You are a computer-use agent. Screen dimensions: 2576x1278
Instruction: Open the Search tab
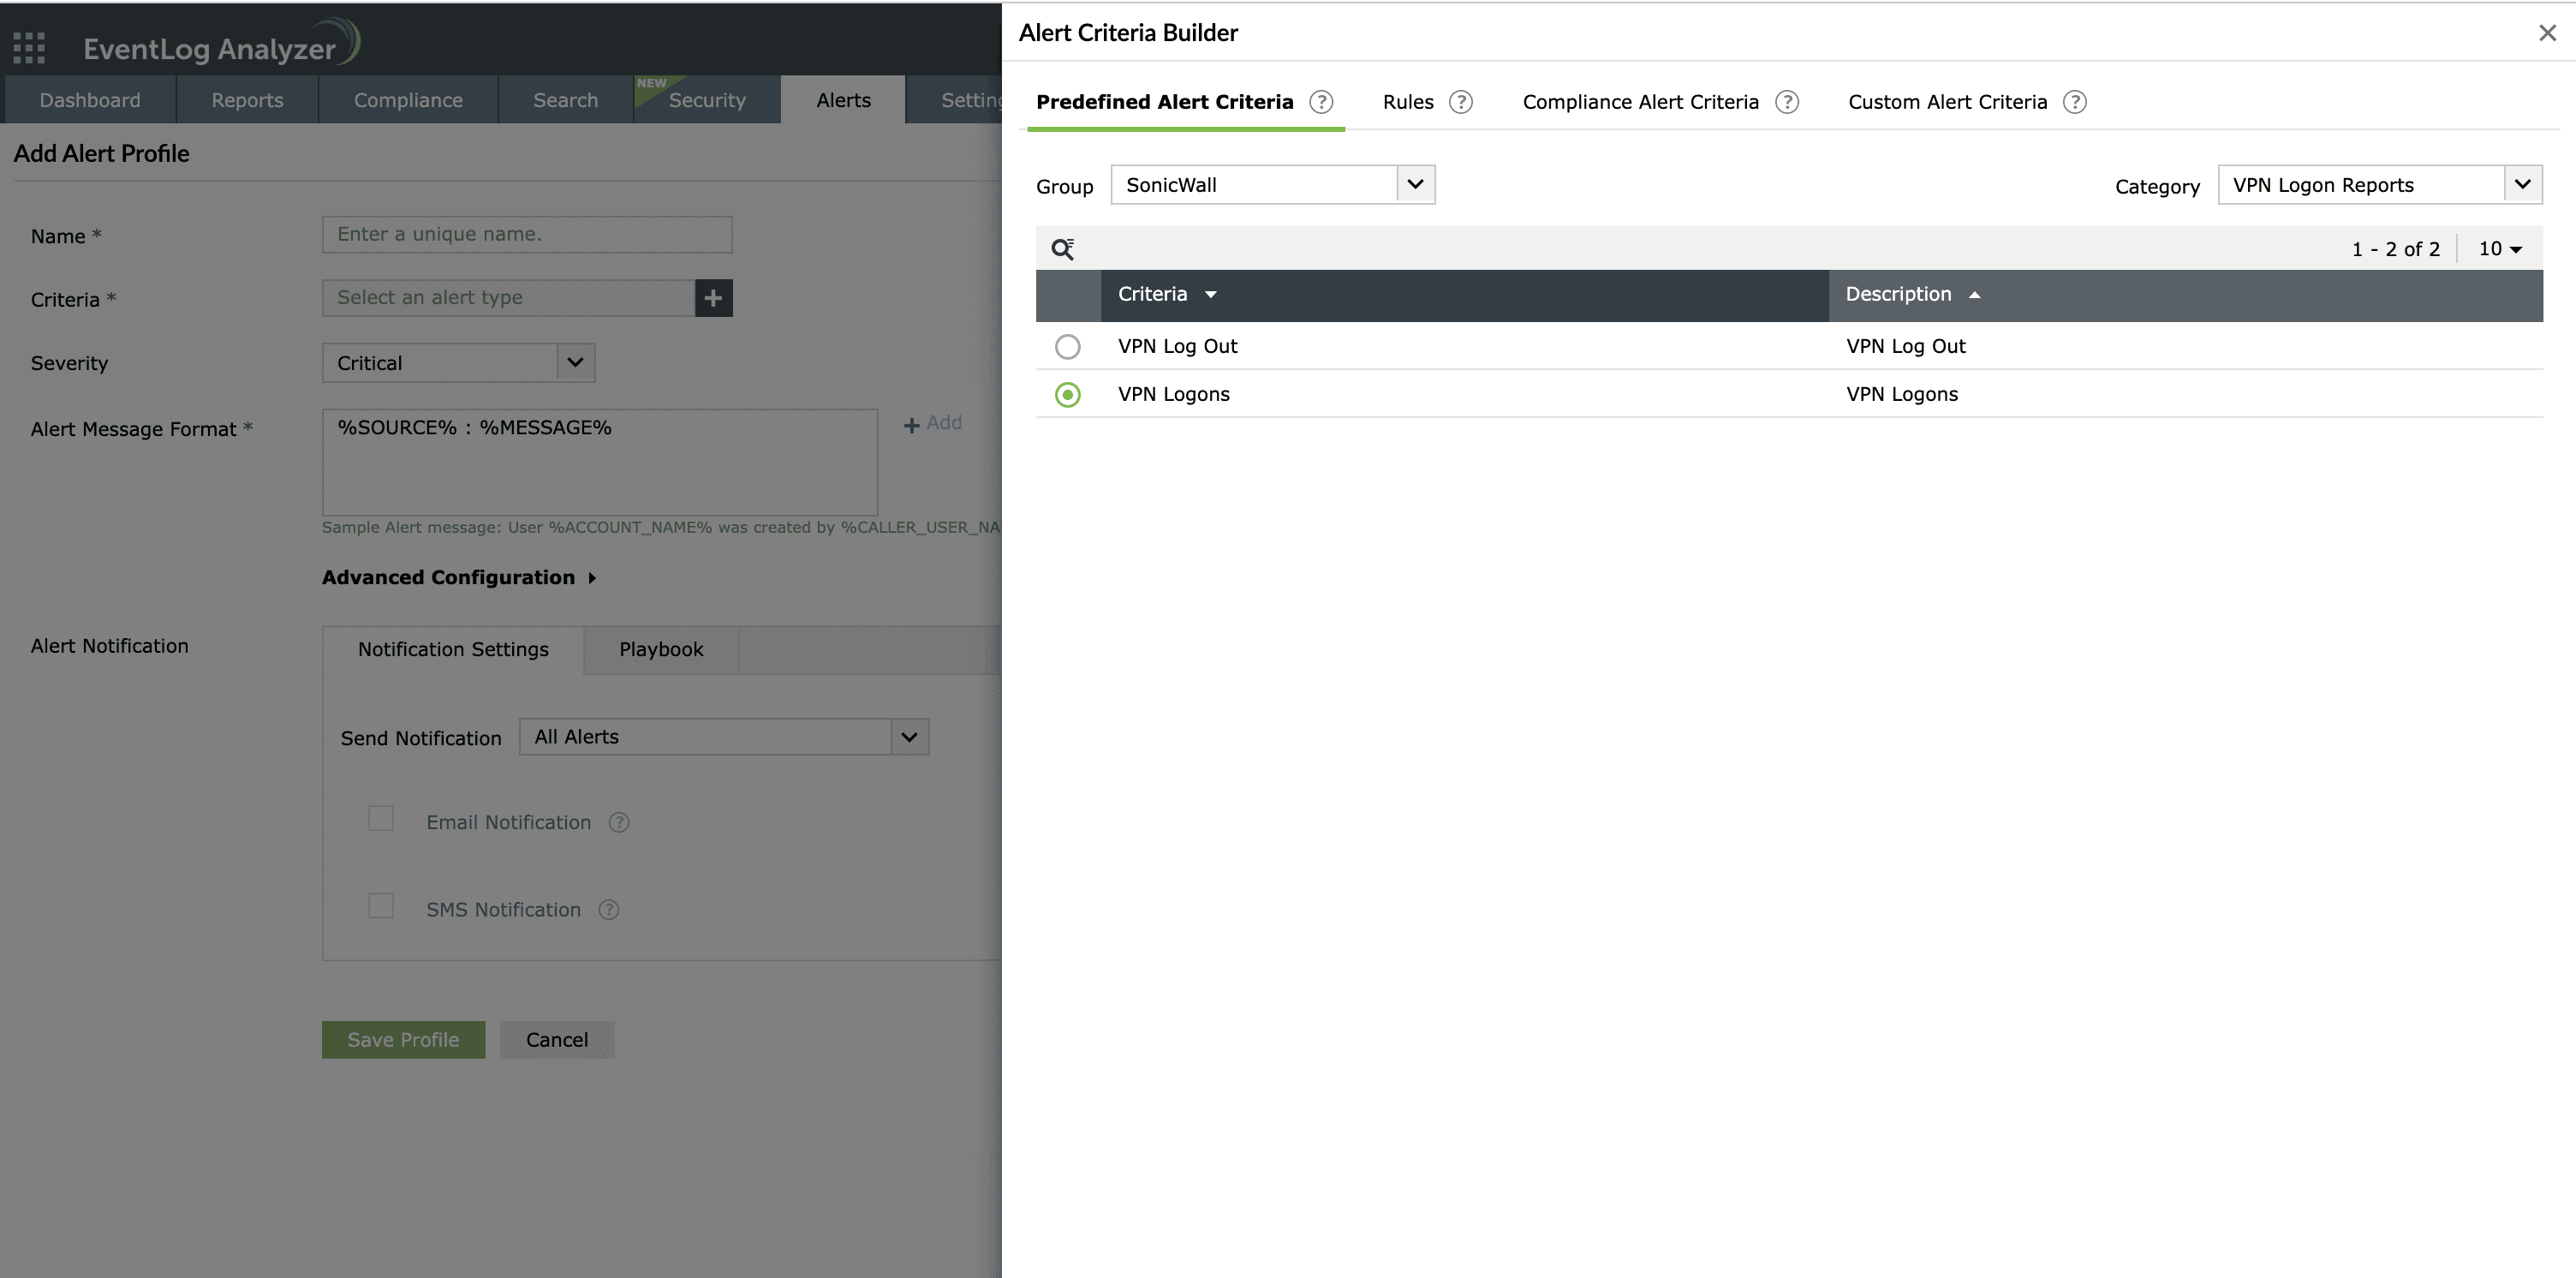[565, 100]
